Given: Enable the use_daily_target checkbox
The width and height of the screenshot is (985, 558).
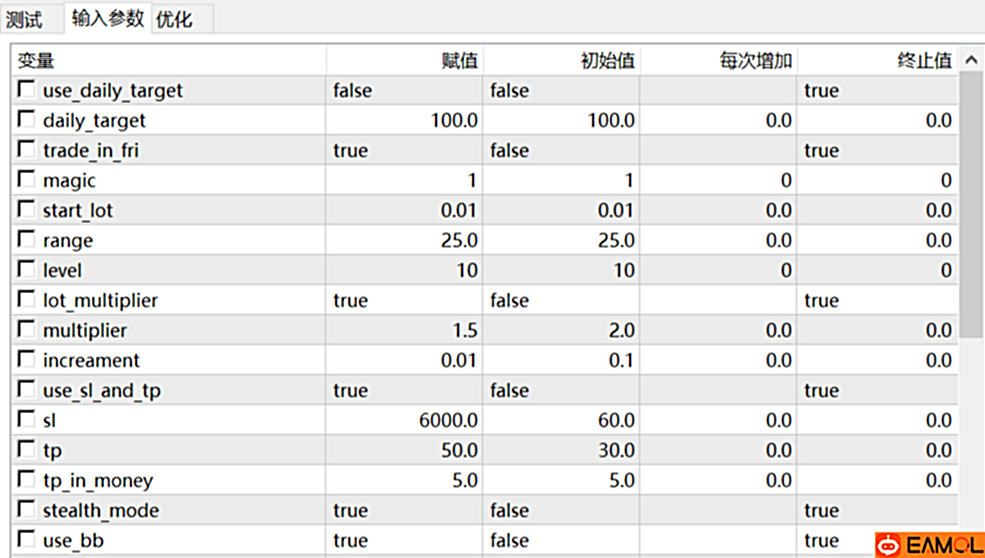Looking at the screenshot, I should tap(26, 89).
